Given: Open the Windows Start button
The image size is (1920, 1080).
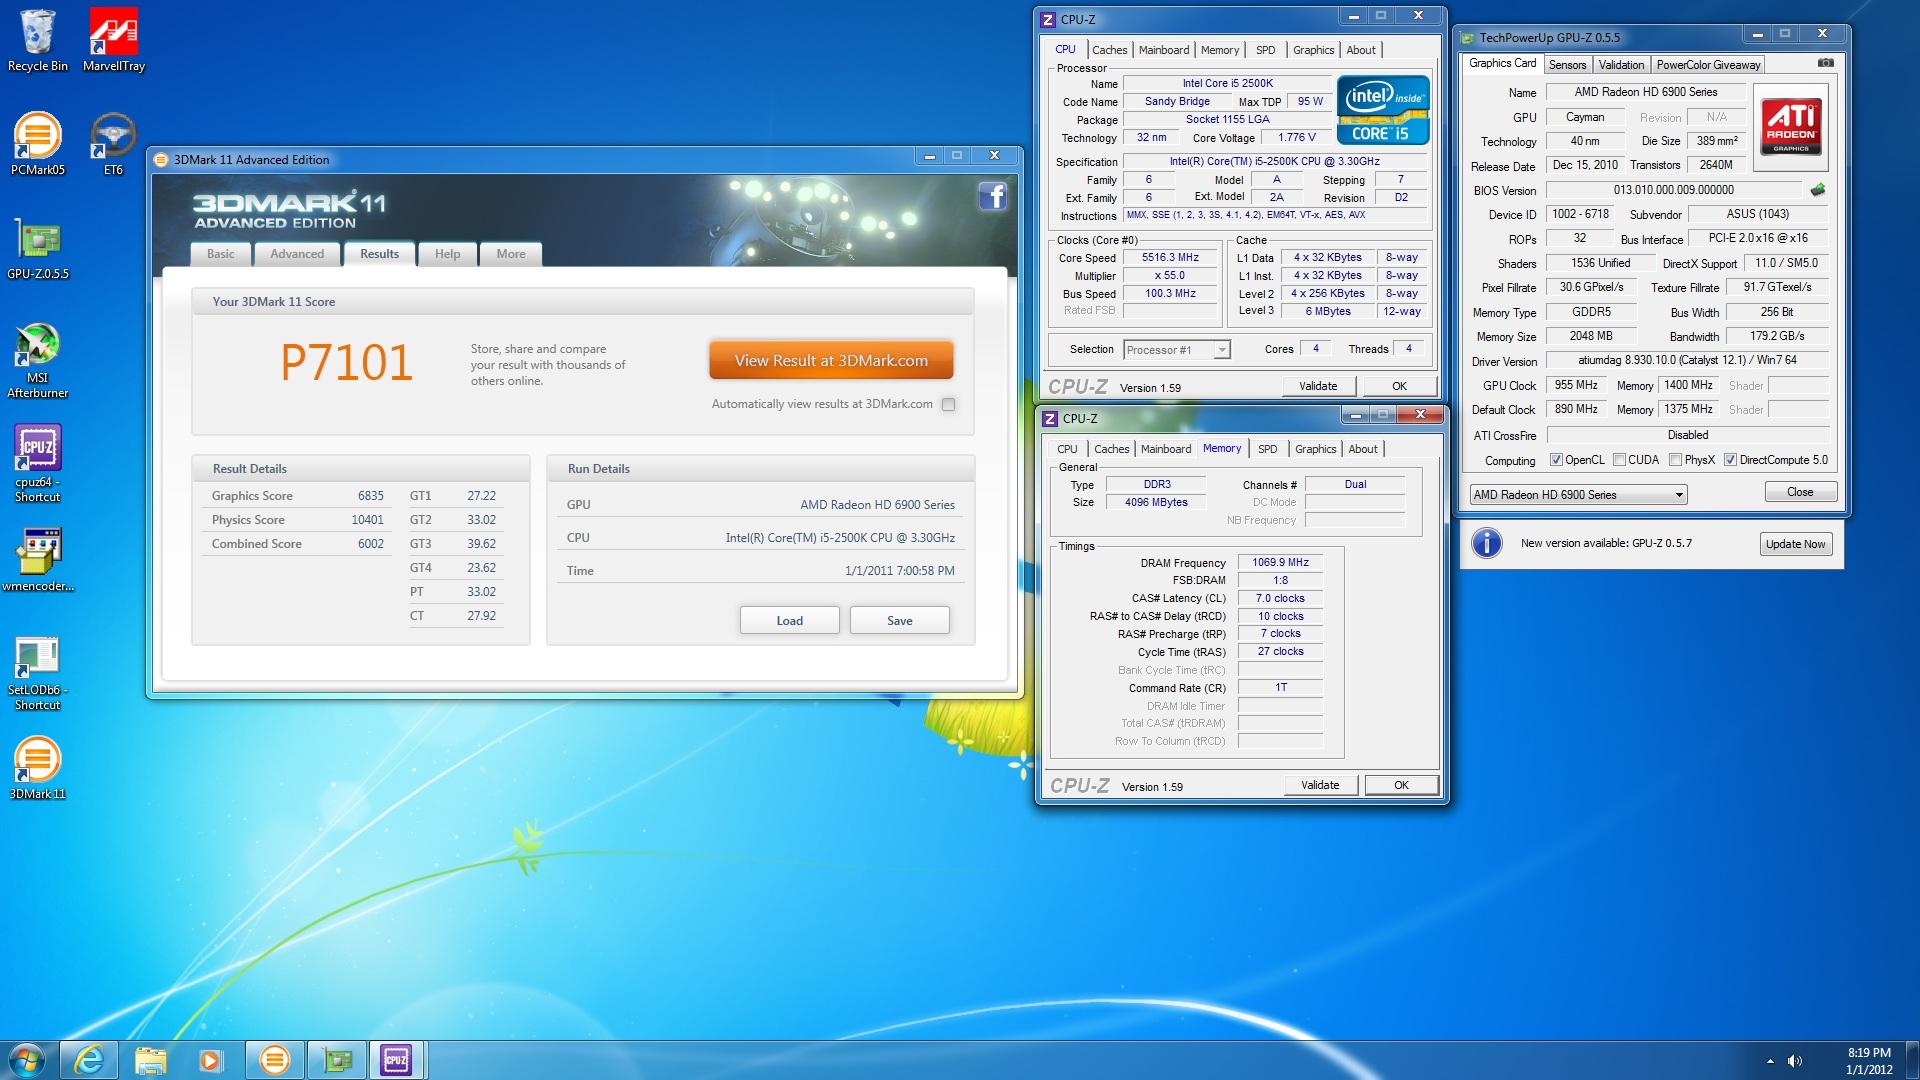Looking at the screenshot, I should coord(26,1060).
